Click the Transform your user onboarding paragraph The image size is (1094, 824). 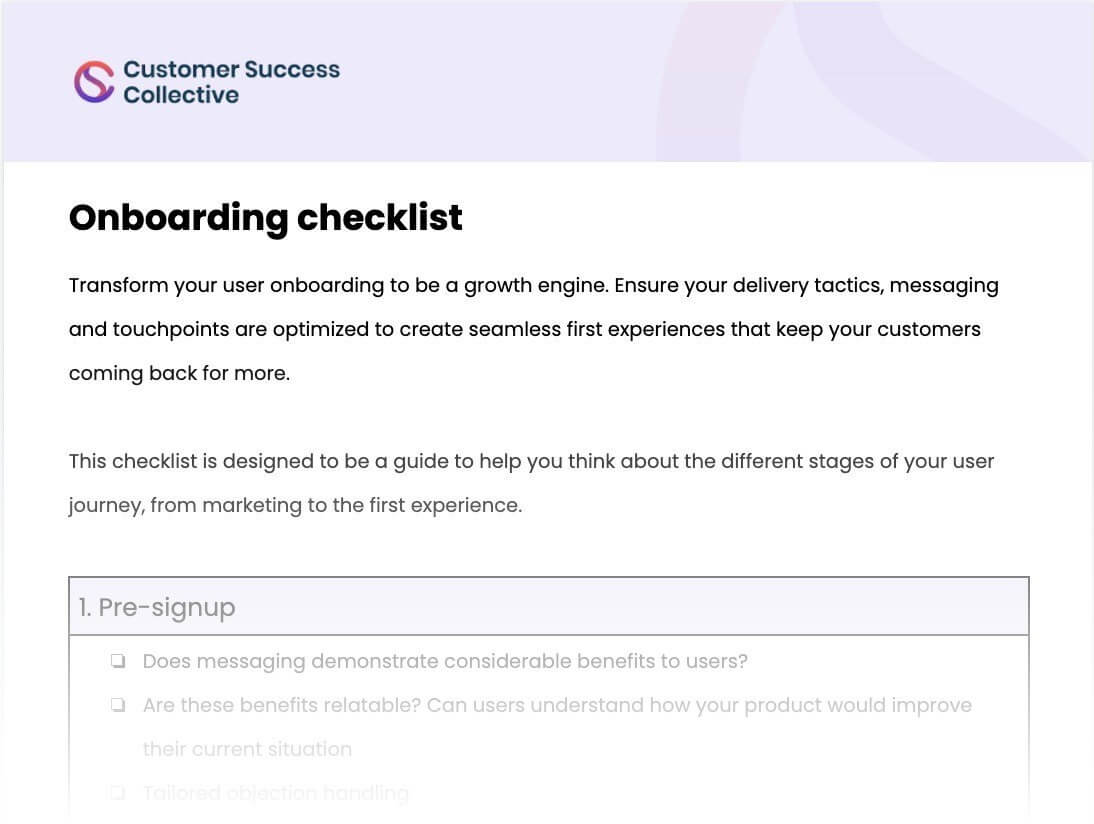[534, 329]
